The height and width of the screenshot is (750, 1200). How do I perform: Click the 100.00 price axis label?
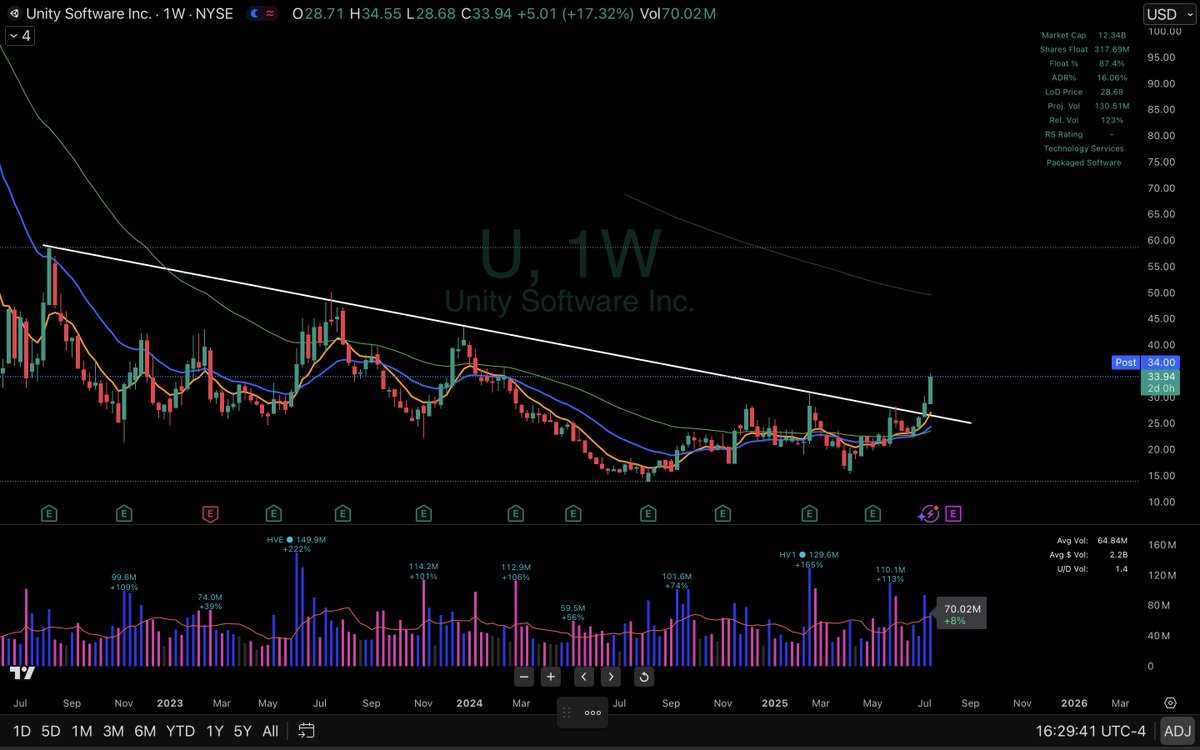[x=1164, y=31]
